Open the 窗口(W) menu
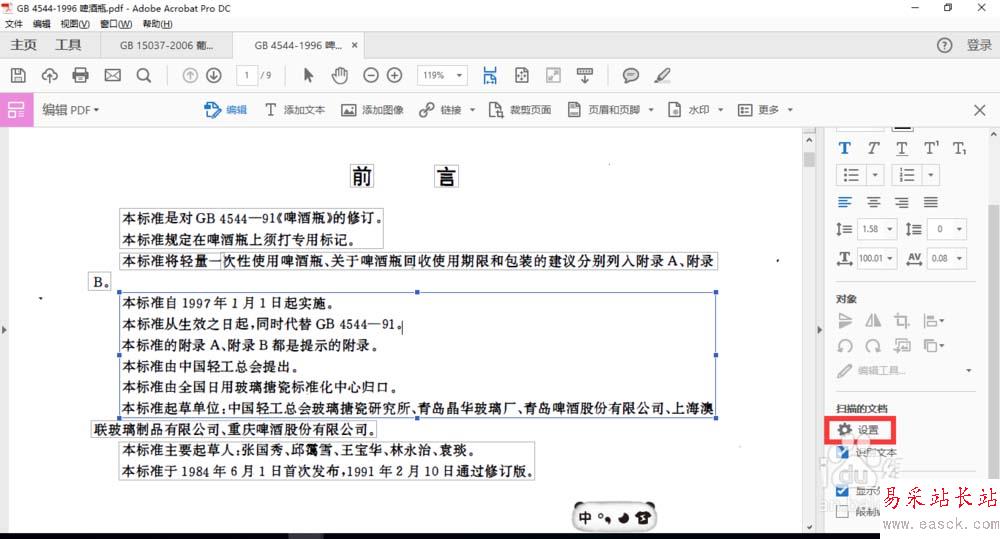This screenshot has height=539, width=1000. (116, 24)
